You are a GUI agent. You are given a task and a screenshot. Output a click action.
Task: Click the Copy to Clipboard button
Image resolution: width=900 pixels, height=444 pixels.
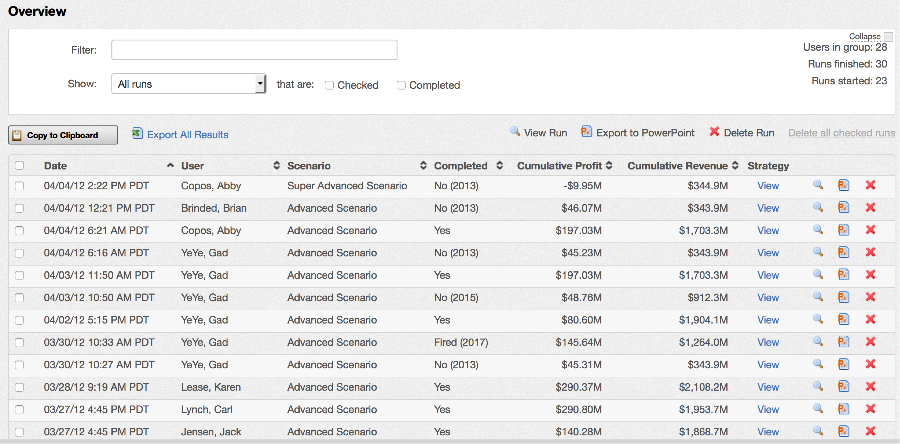(x=63, y=135)
